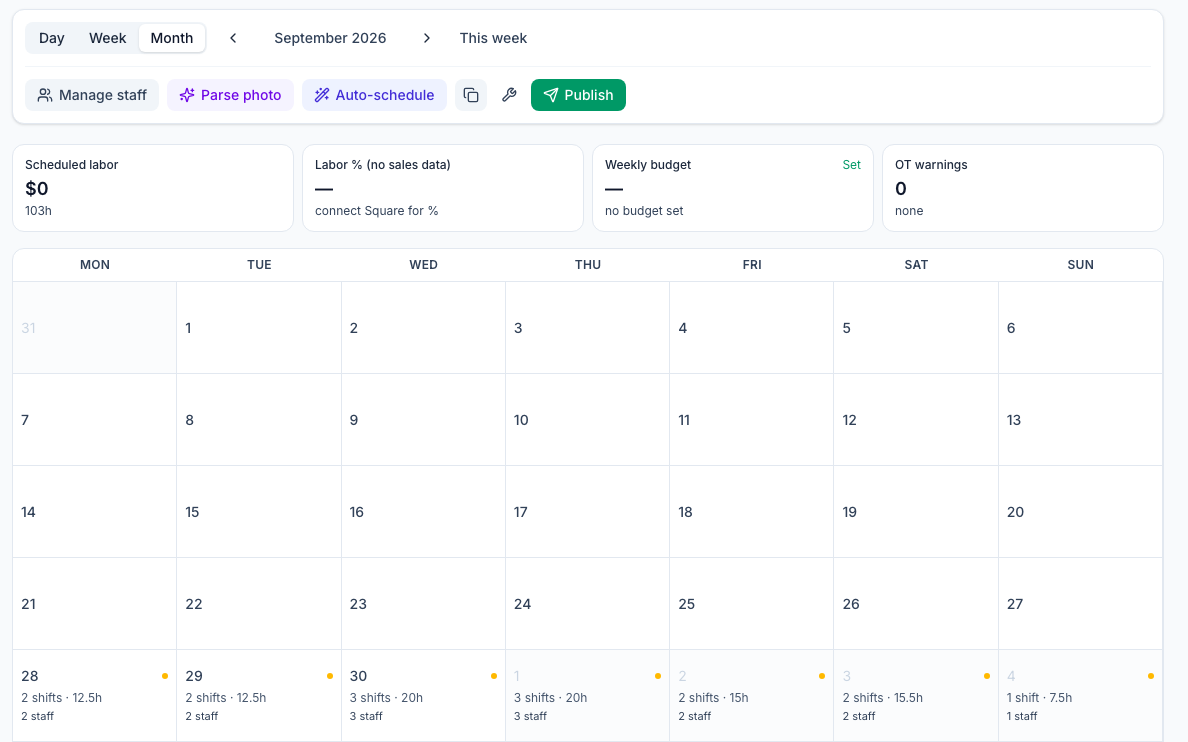Click "connect Square for %" text

[x=377, y=211]
